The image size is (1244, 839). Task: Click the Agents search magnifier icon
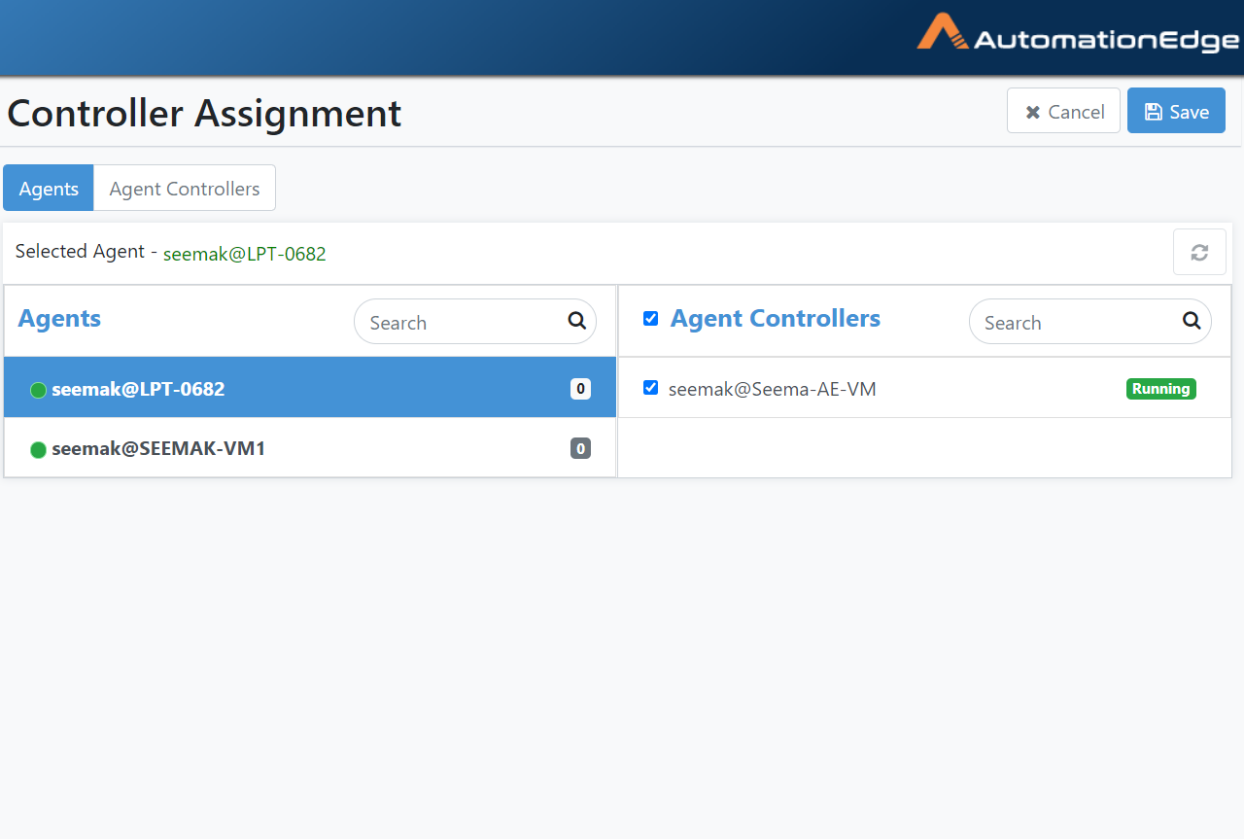(576, 321)
